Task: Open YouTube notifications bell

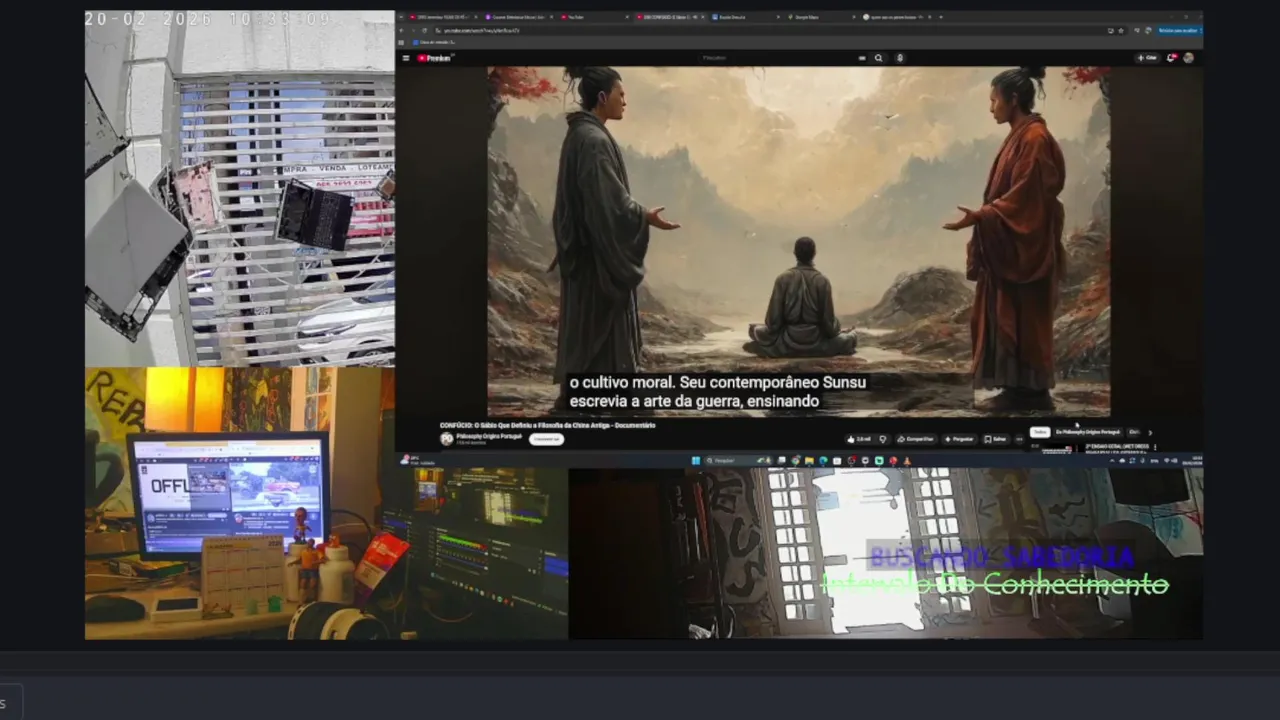Action: [1172, 58]
